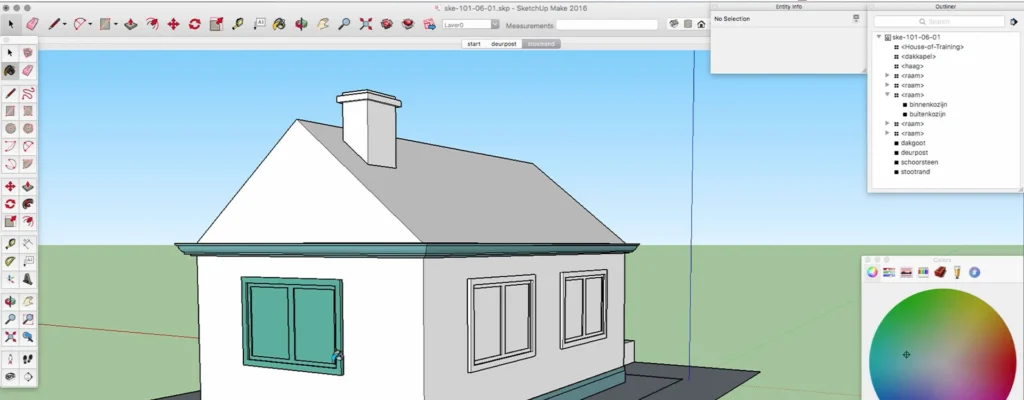Viewport: 1024px width, 400px height.
Task: Activate the Paint Bucket in top toolbar
Action: [281, 23]
